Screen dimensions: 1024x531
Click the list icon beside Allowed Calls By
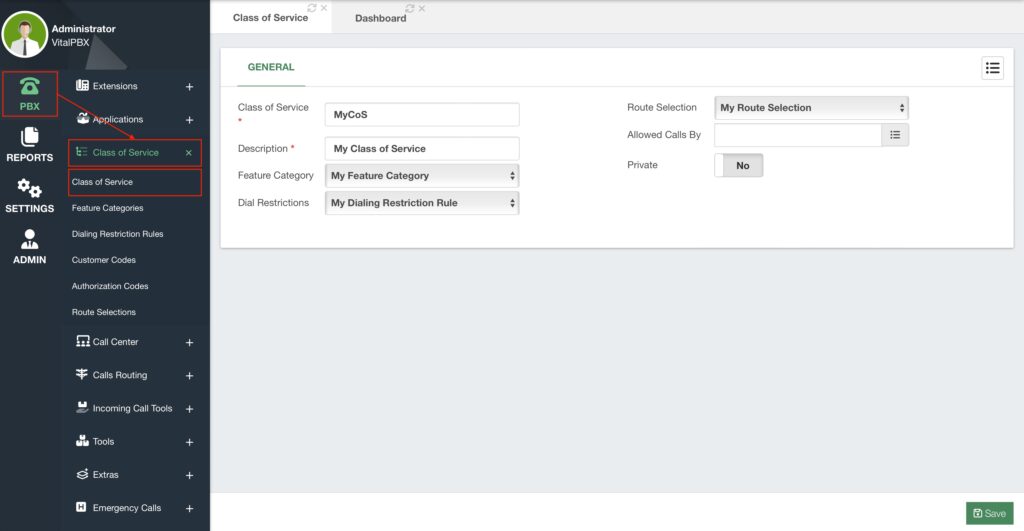[895, 135]
